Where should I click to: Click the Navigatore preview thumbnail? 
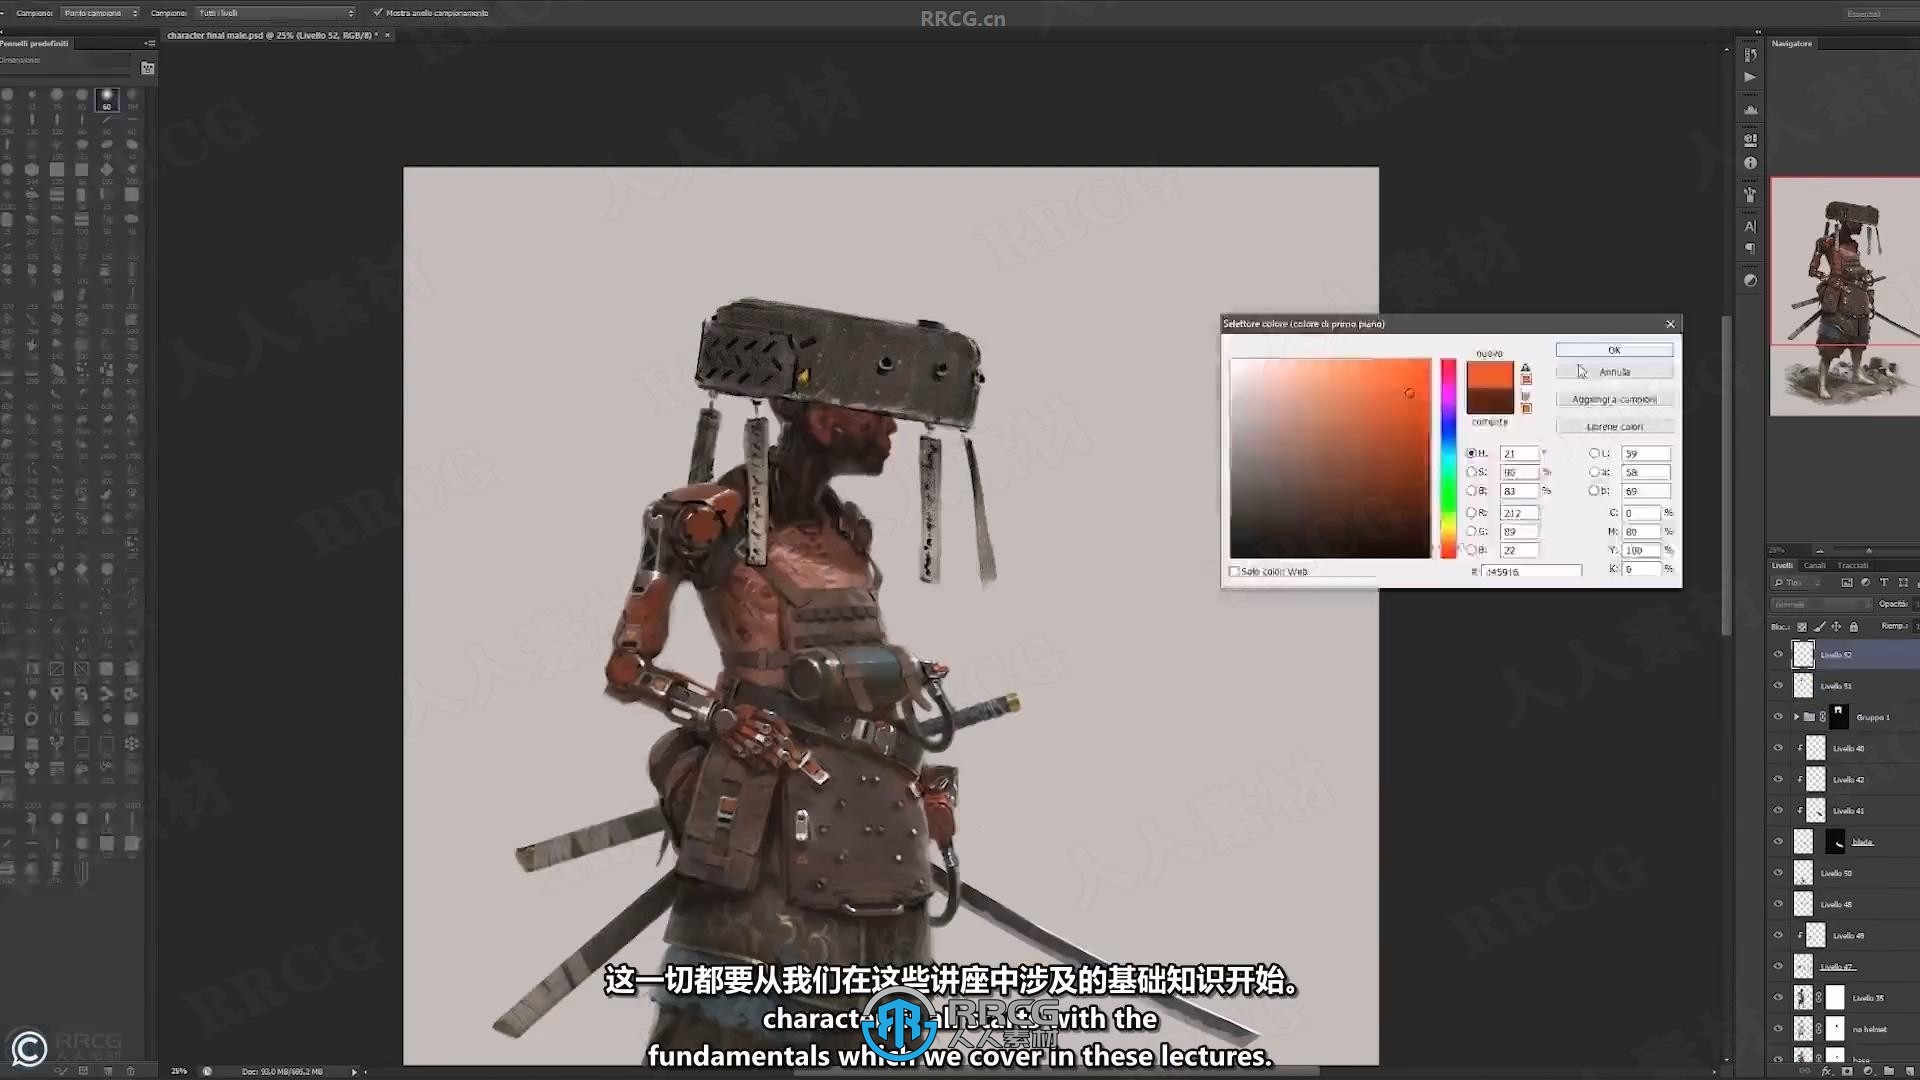pos(1845,297)
